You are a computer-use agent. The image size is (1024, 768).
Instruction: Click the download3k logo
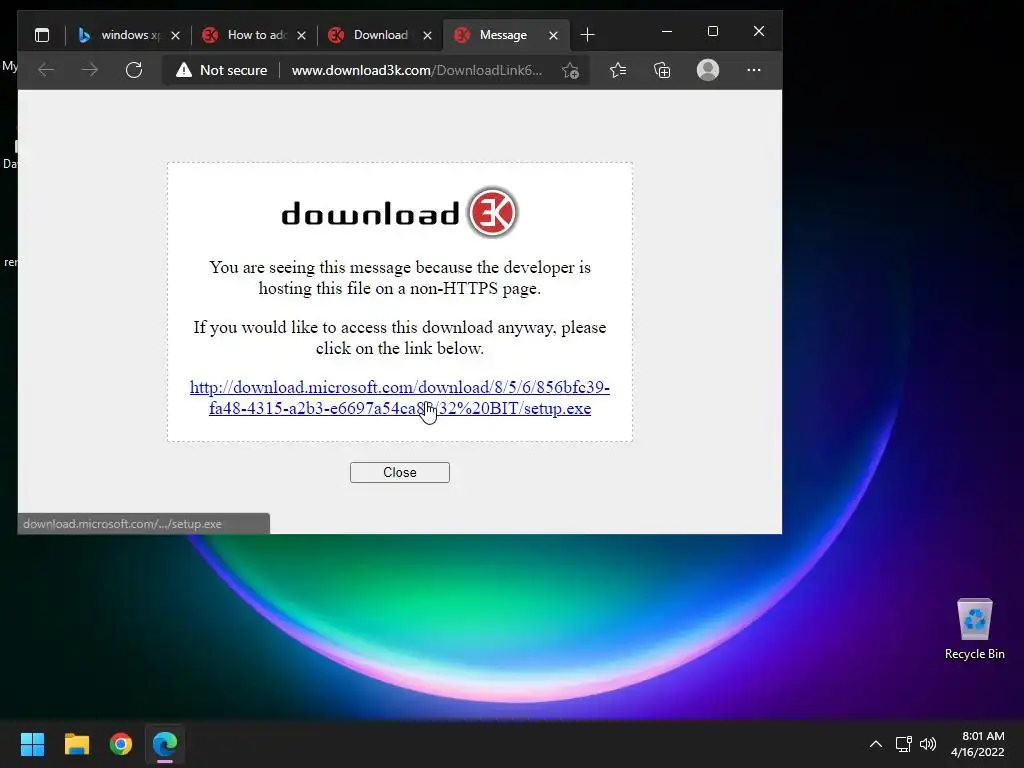(400, 212)
